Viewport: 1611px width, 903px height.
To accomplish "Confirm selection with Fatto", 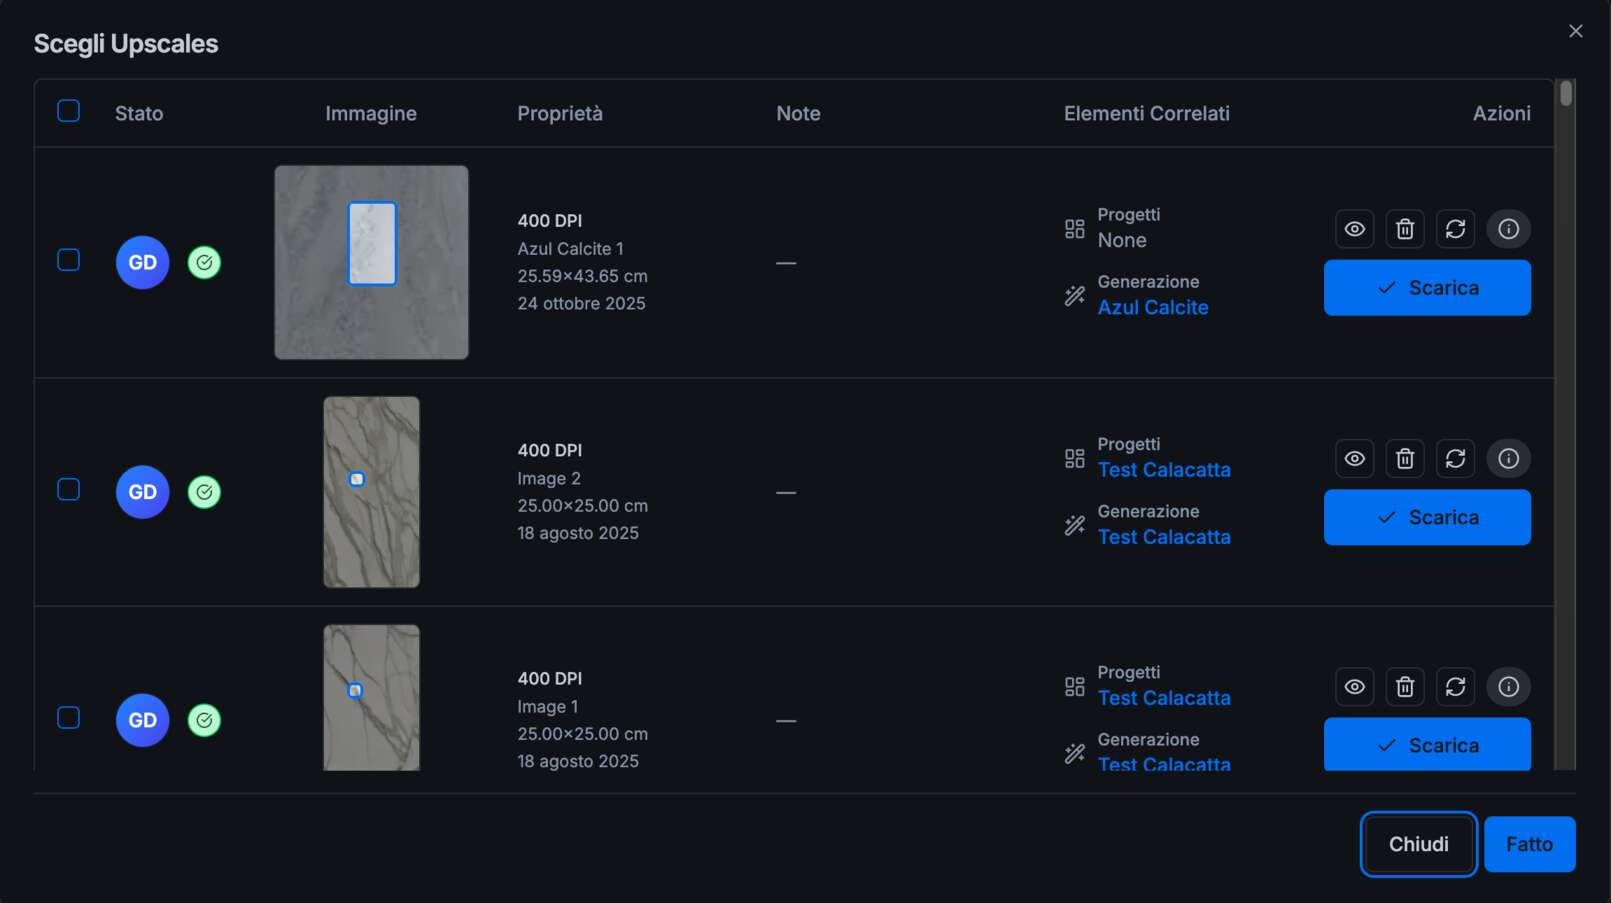I will point(1530,843).
